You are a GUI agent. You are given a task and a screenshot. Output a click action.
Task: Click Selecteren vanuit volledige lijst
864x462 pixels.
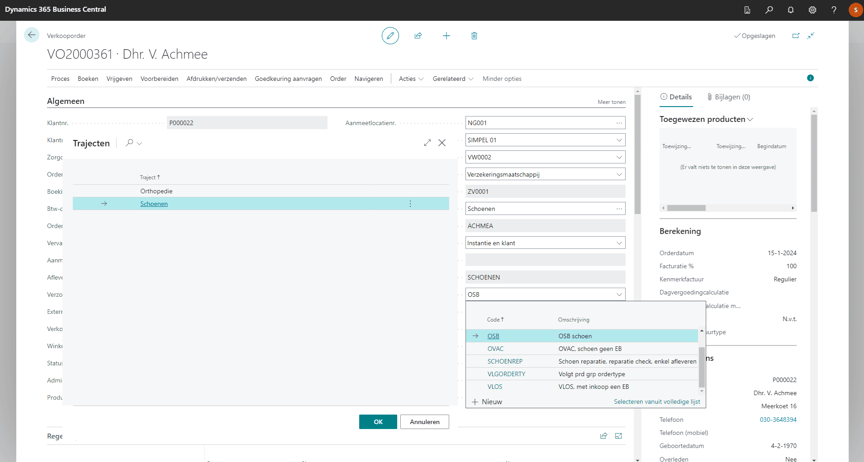point(657,402)
